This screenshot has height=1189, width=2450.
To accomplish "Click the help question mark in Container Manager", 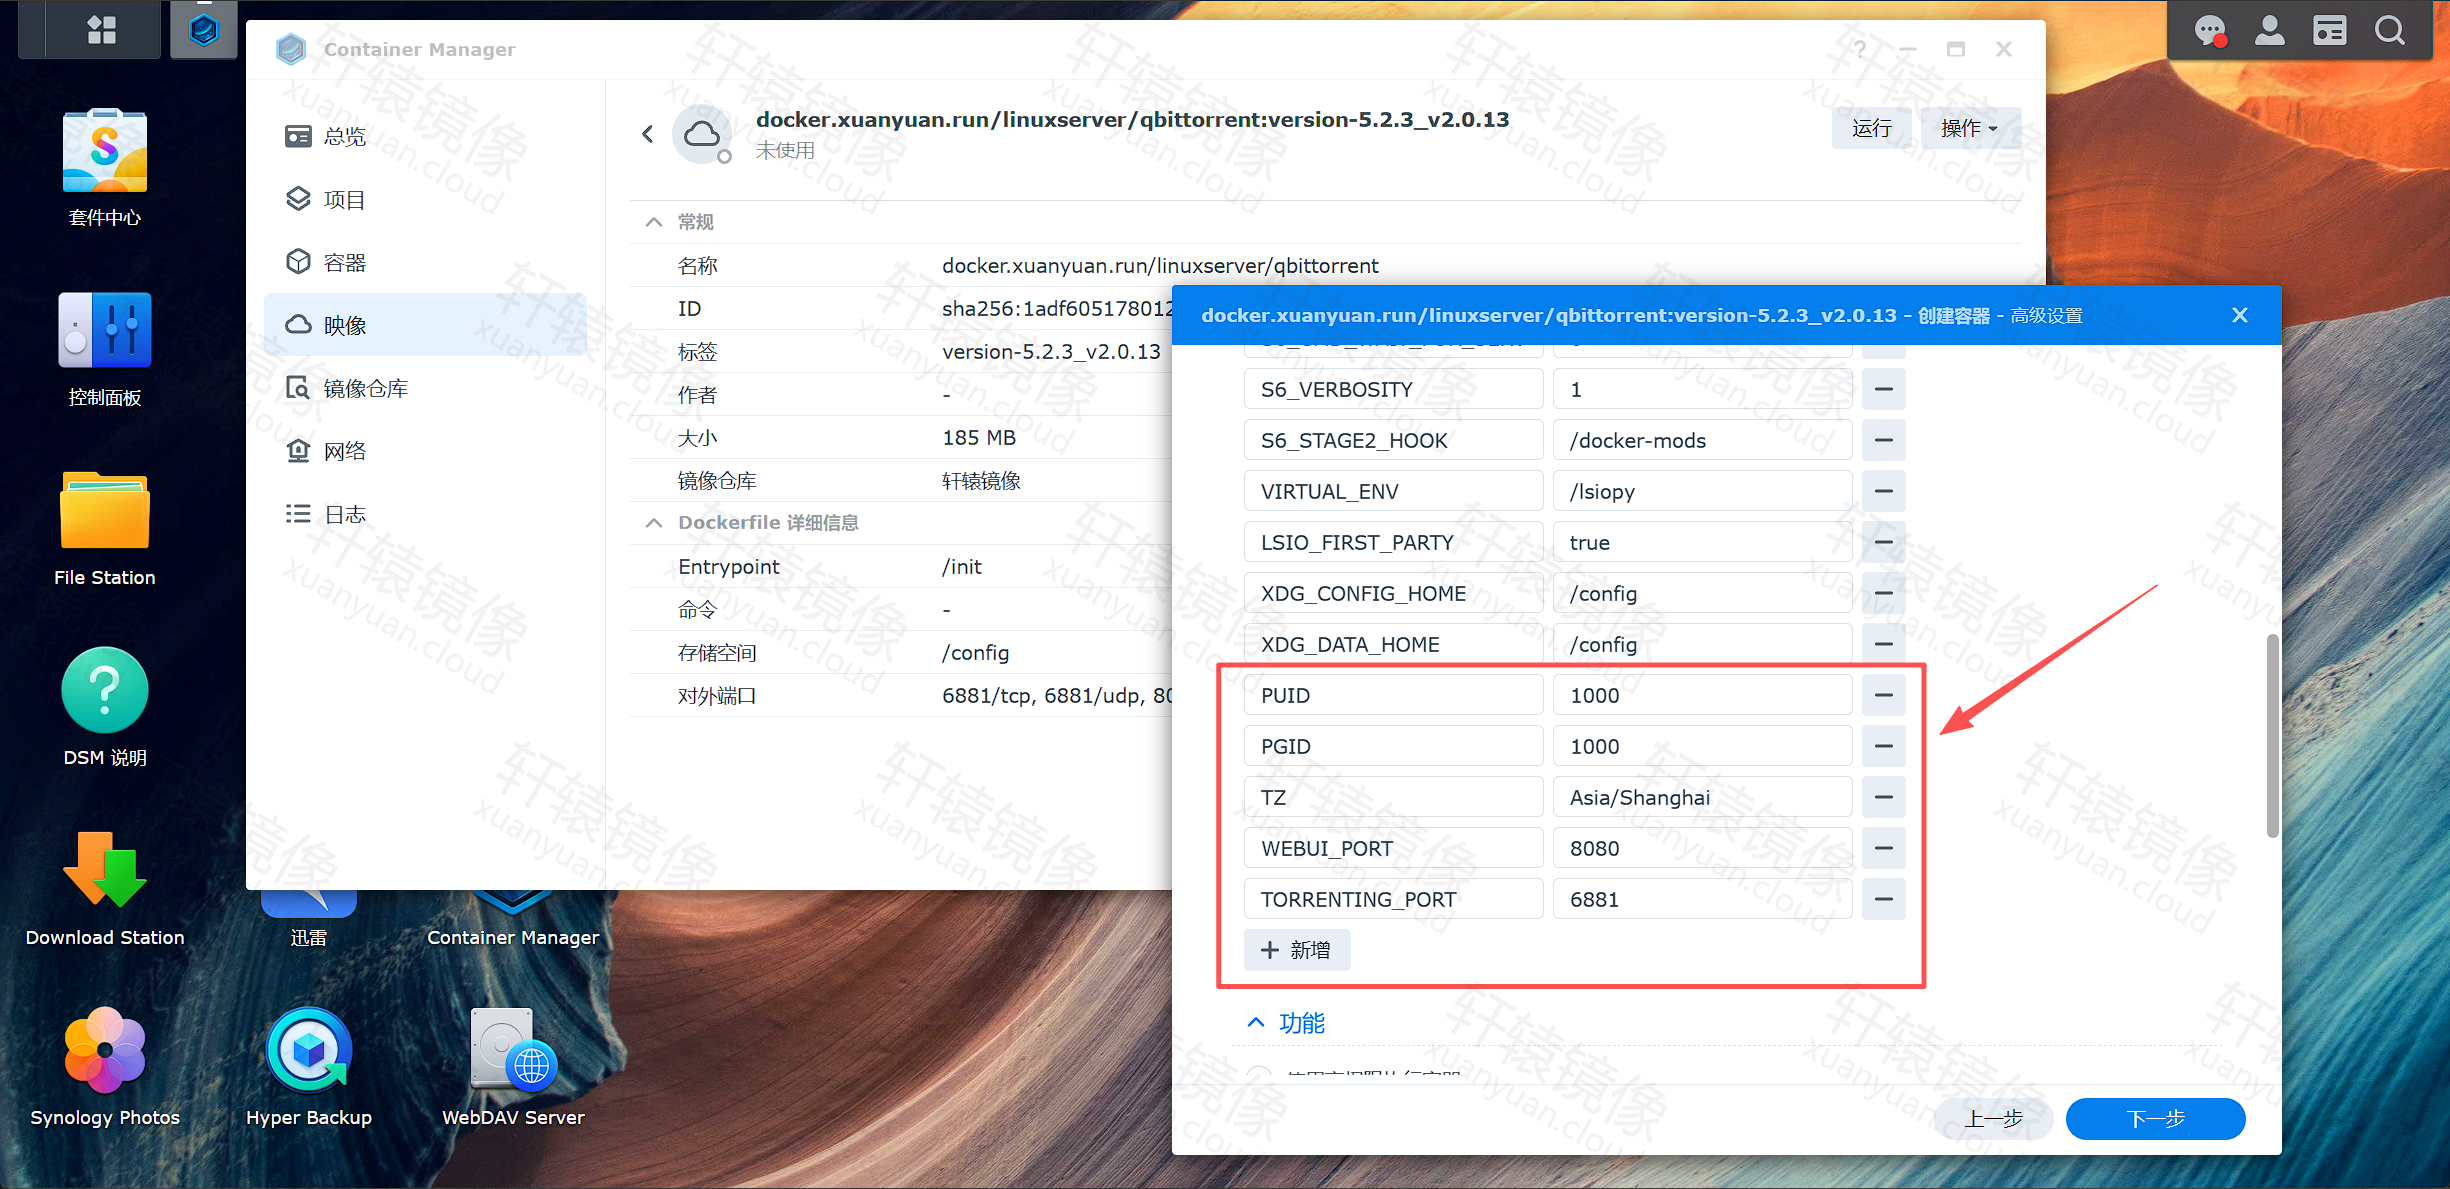I will coord(1859,49).
